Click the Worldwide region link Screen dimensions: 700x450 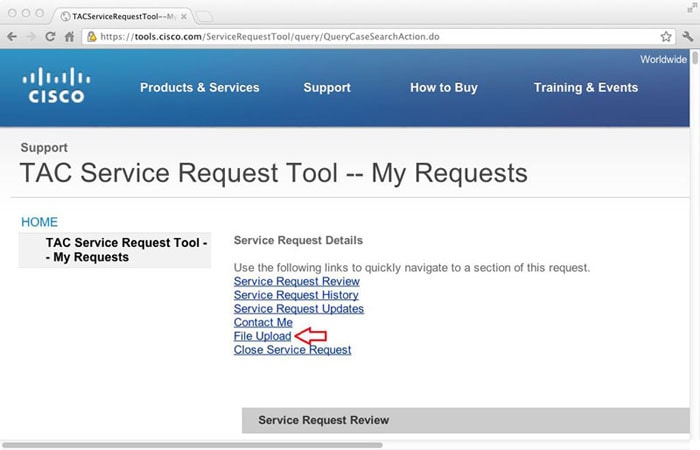pos(663,59)
